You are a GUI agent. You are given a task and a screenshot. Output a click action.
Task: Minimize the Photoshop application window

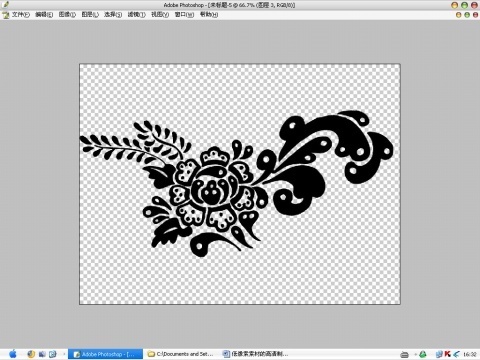pos(455,5)
